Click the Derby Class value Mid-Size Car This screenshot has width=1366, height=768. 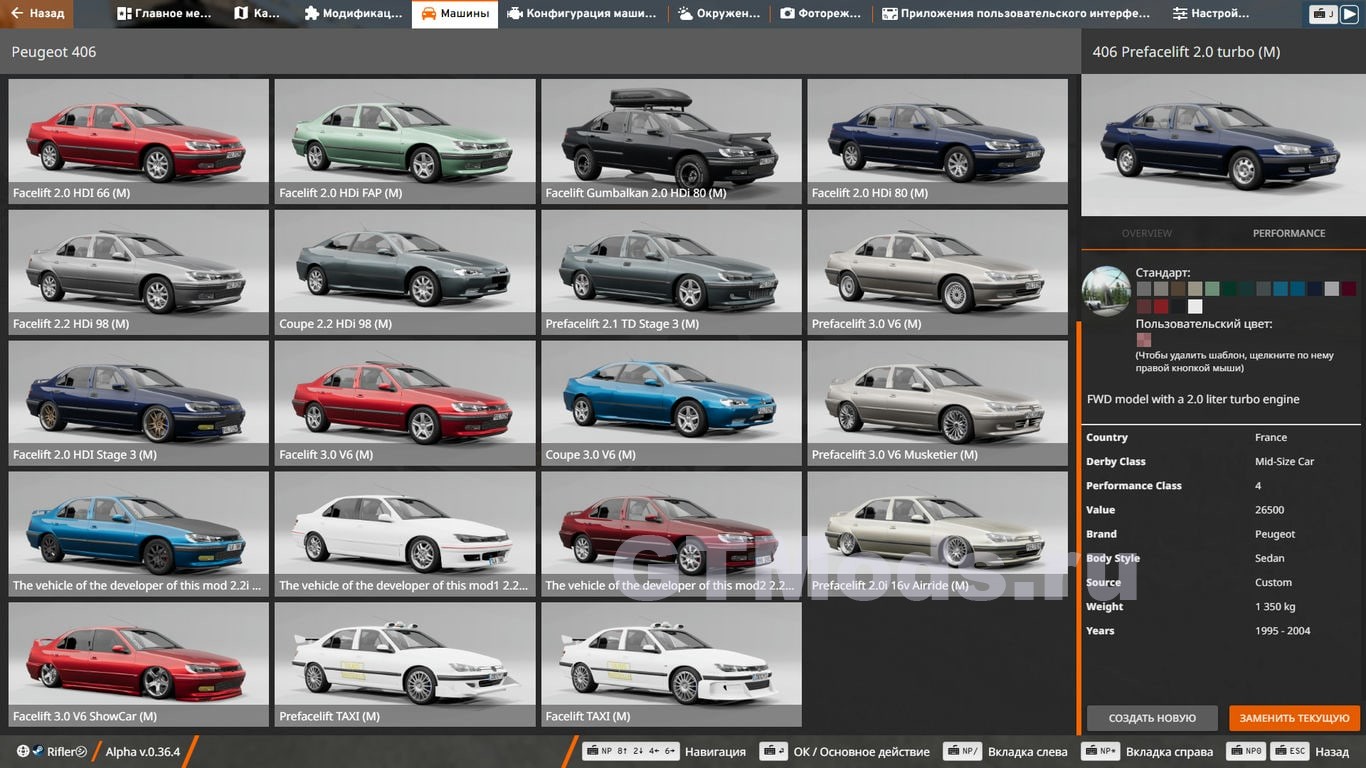click(x=1285, y=461)
